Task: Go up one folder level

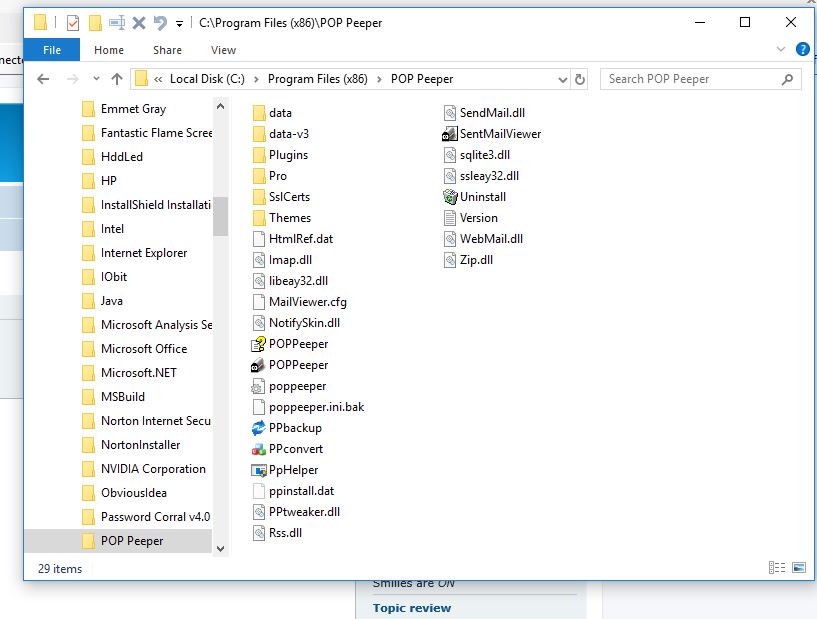Action: (x=117, y=79)
